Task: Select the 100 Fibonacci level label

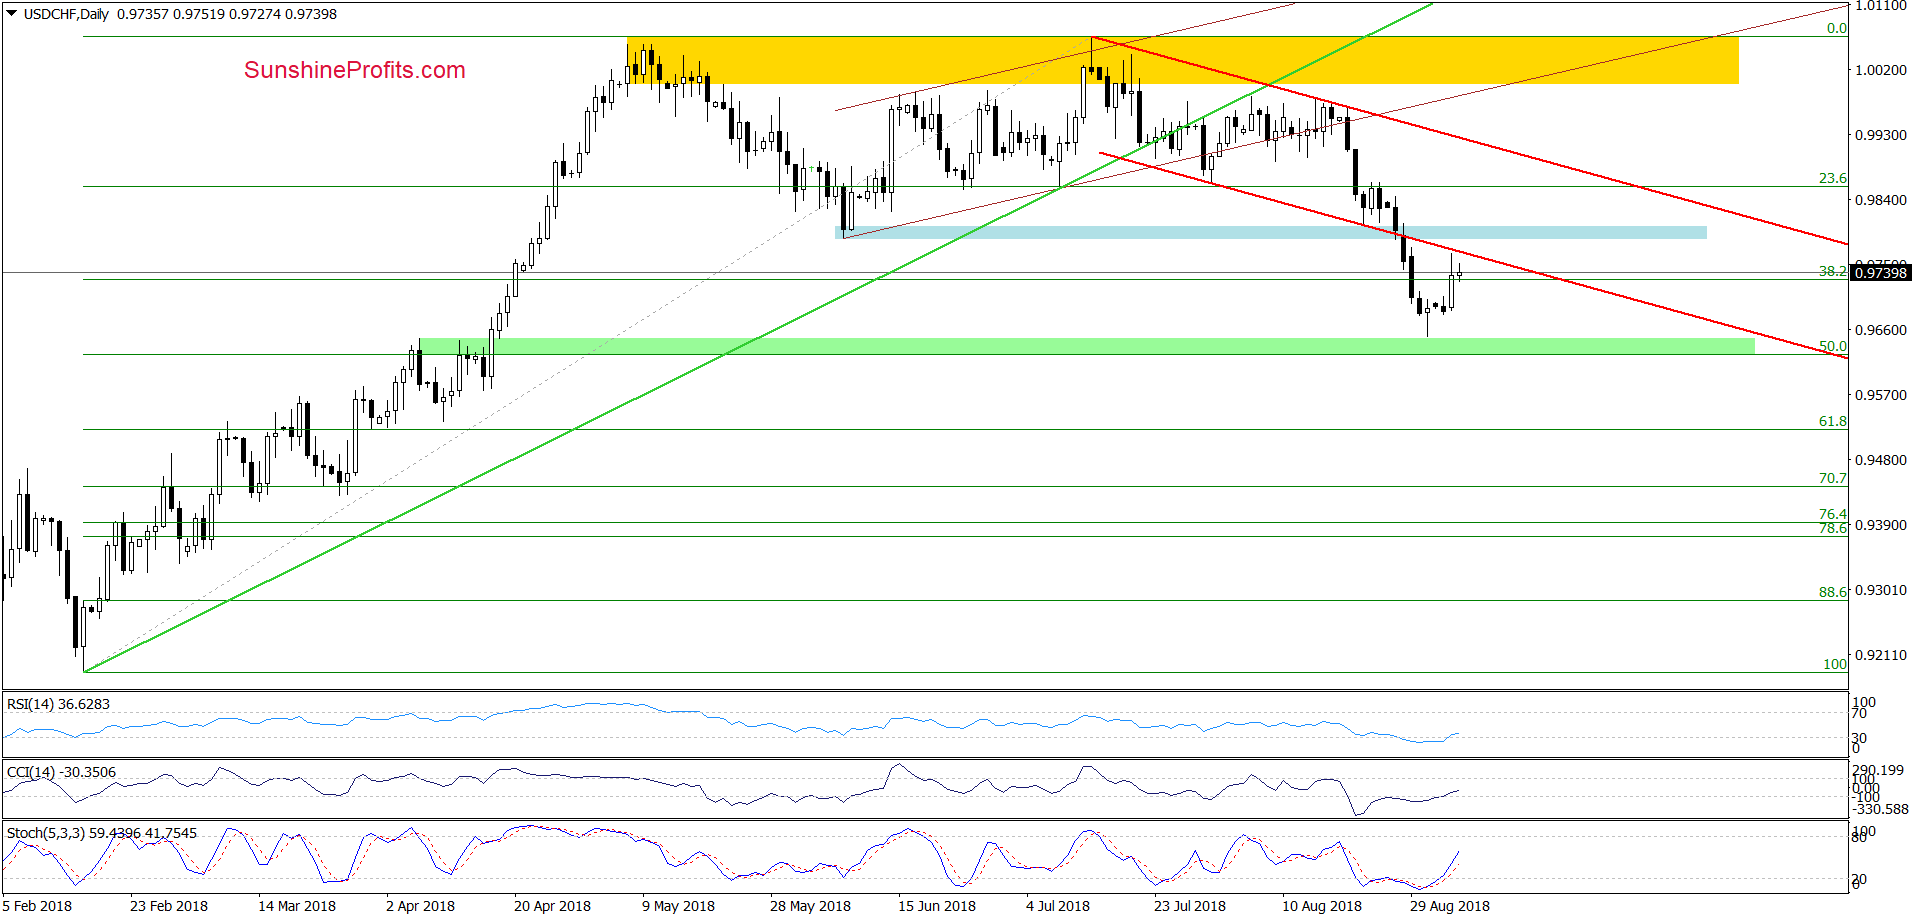Action: point(1835,665)
